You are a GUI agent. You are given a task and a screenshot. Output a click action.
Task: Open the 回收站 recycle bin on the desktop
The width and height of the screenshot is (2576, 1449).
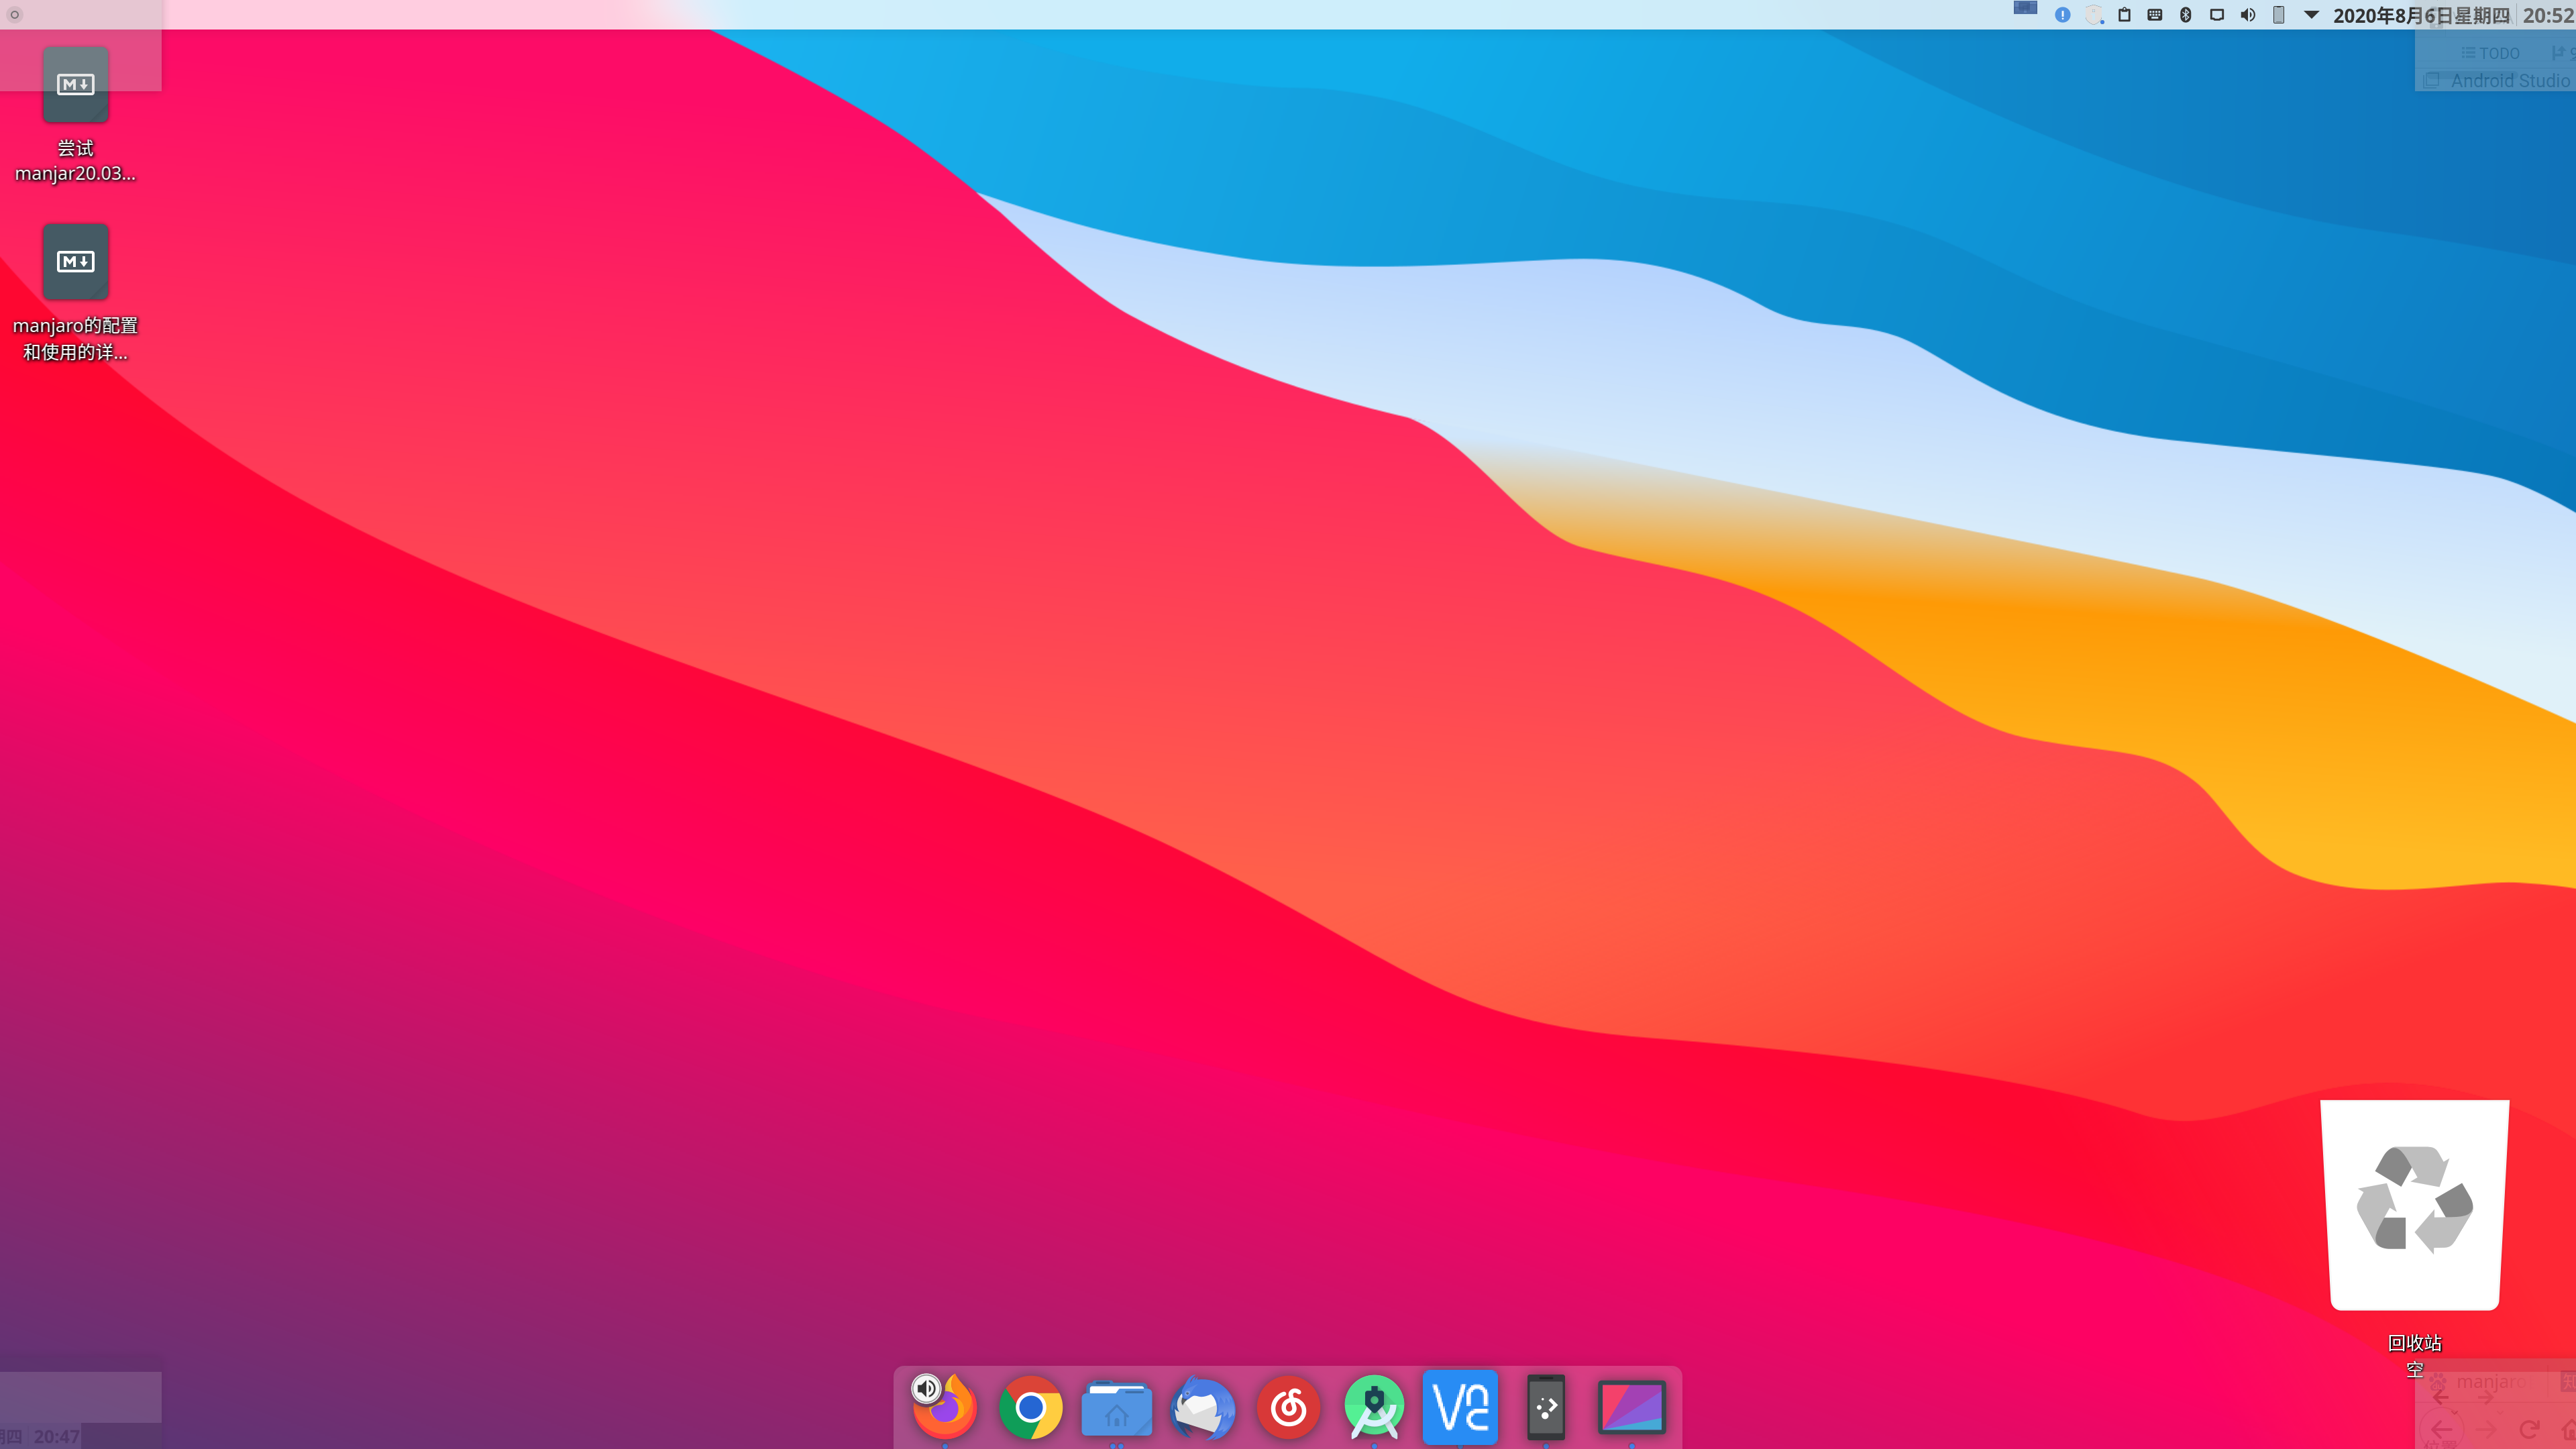[2414, 1203]
